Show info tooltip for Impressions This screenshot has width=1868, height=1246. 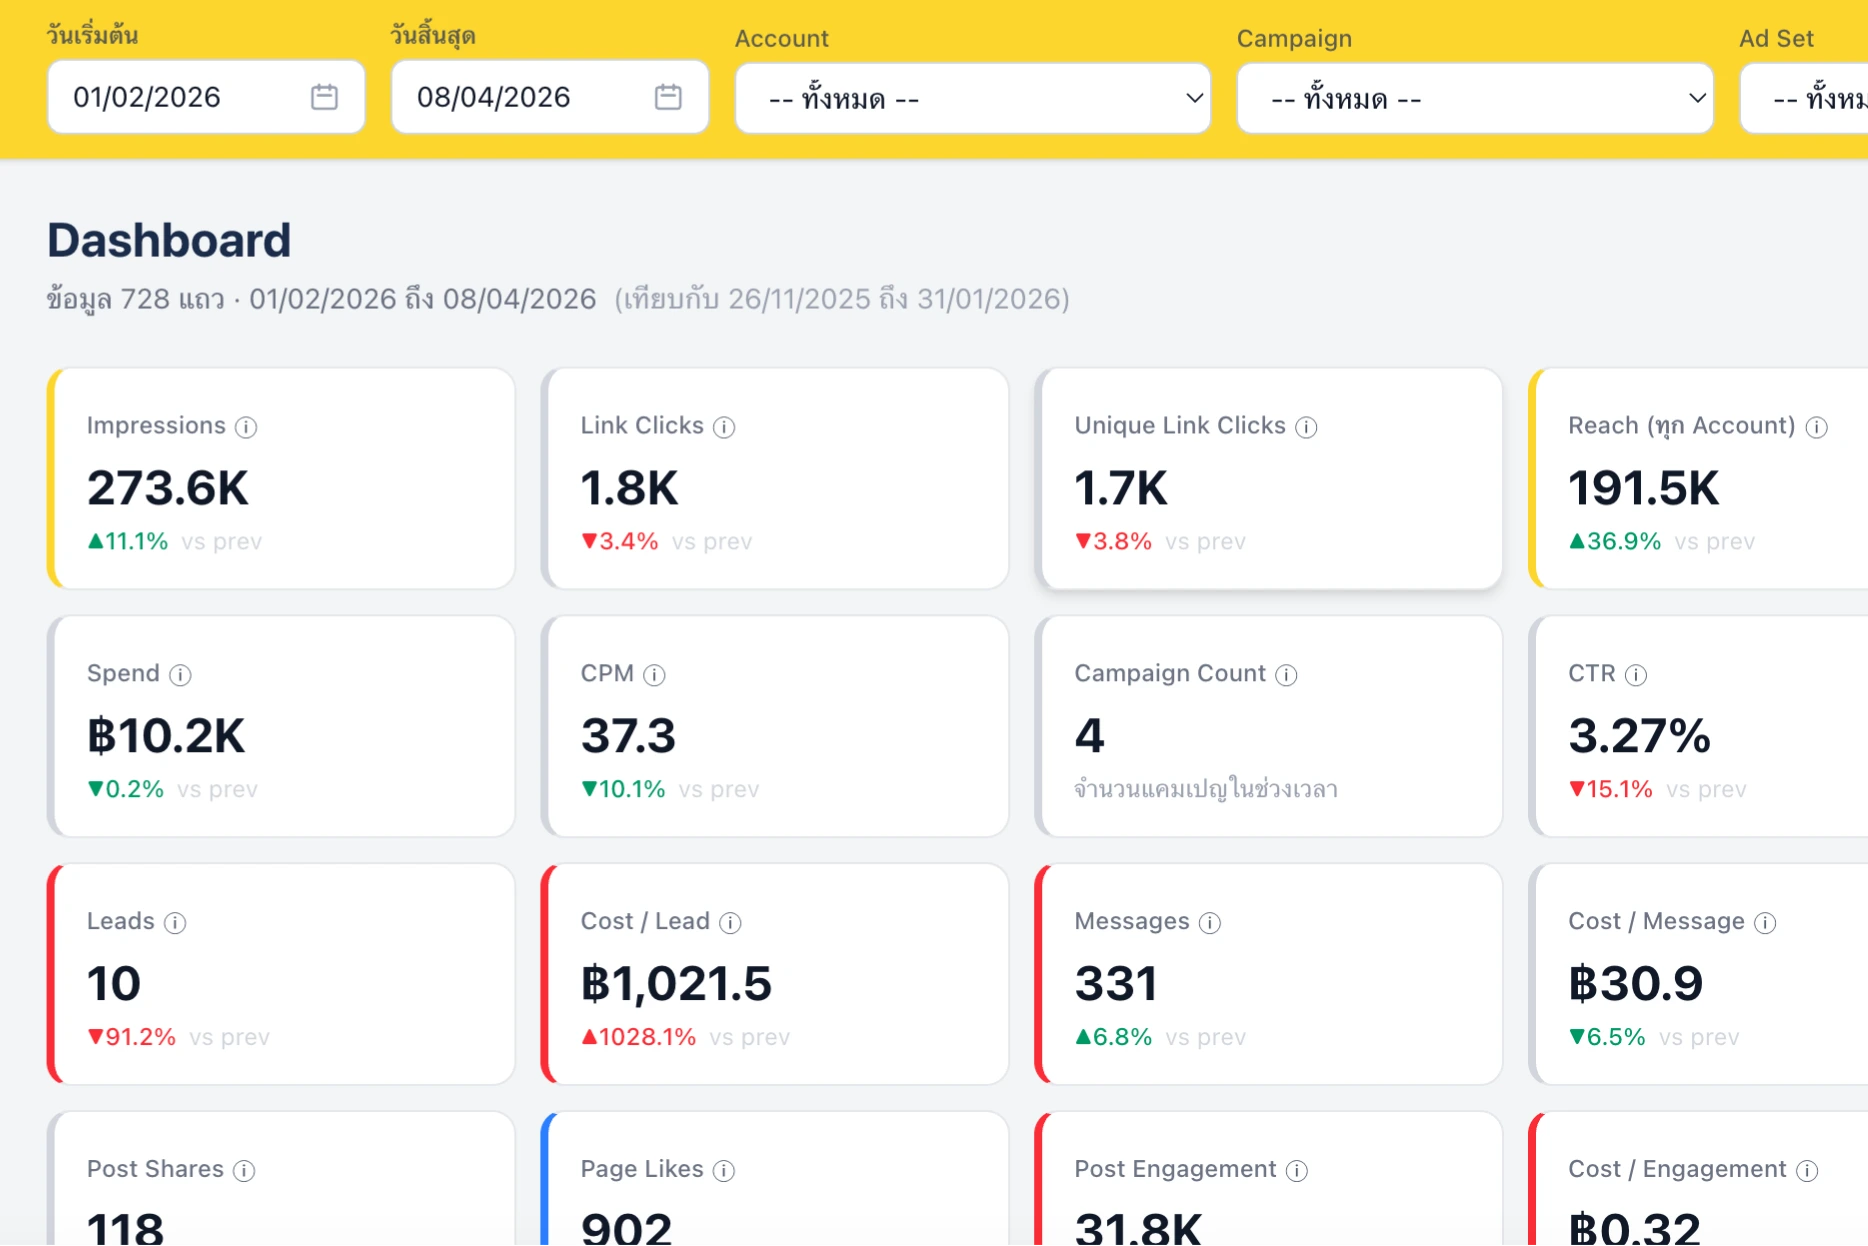(x=246, y=427)
